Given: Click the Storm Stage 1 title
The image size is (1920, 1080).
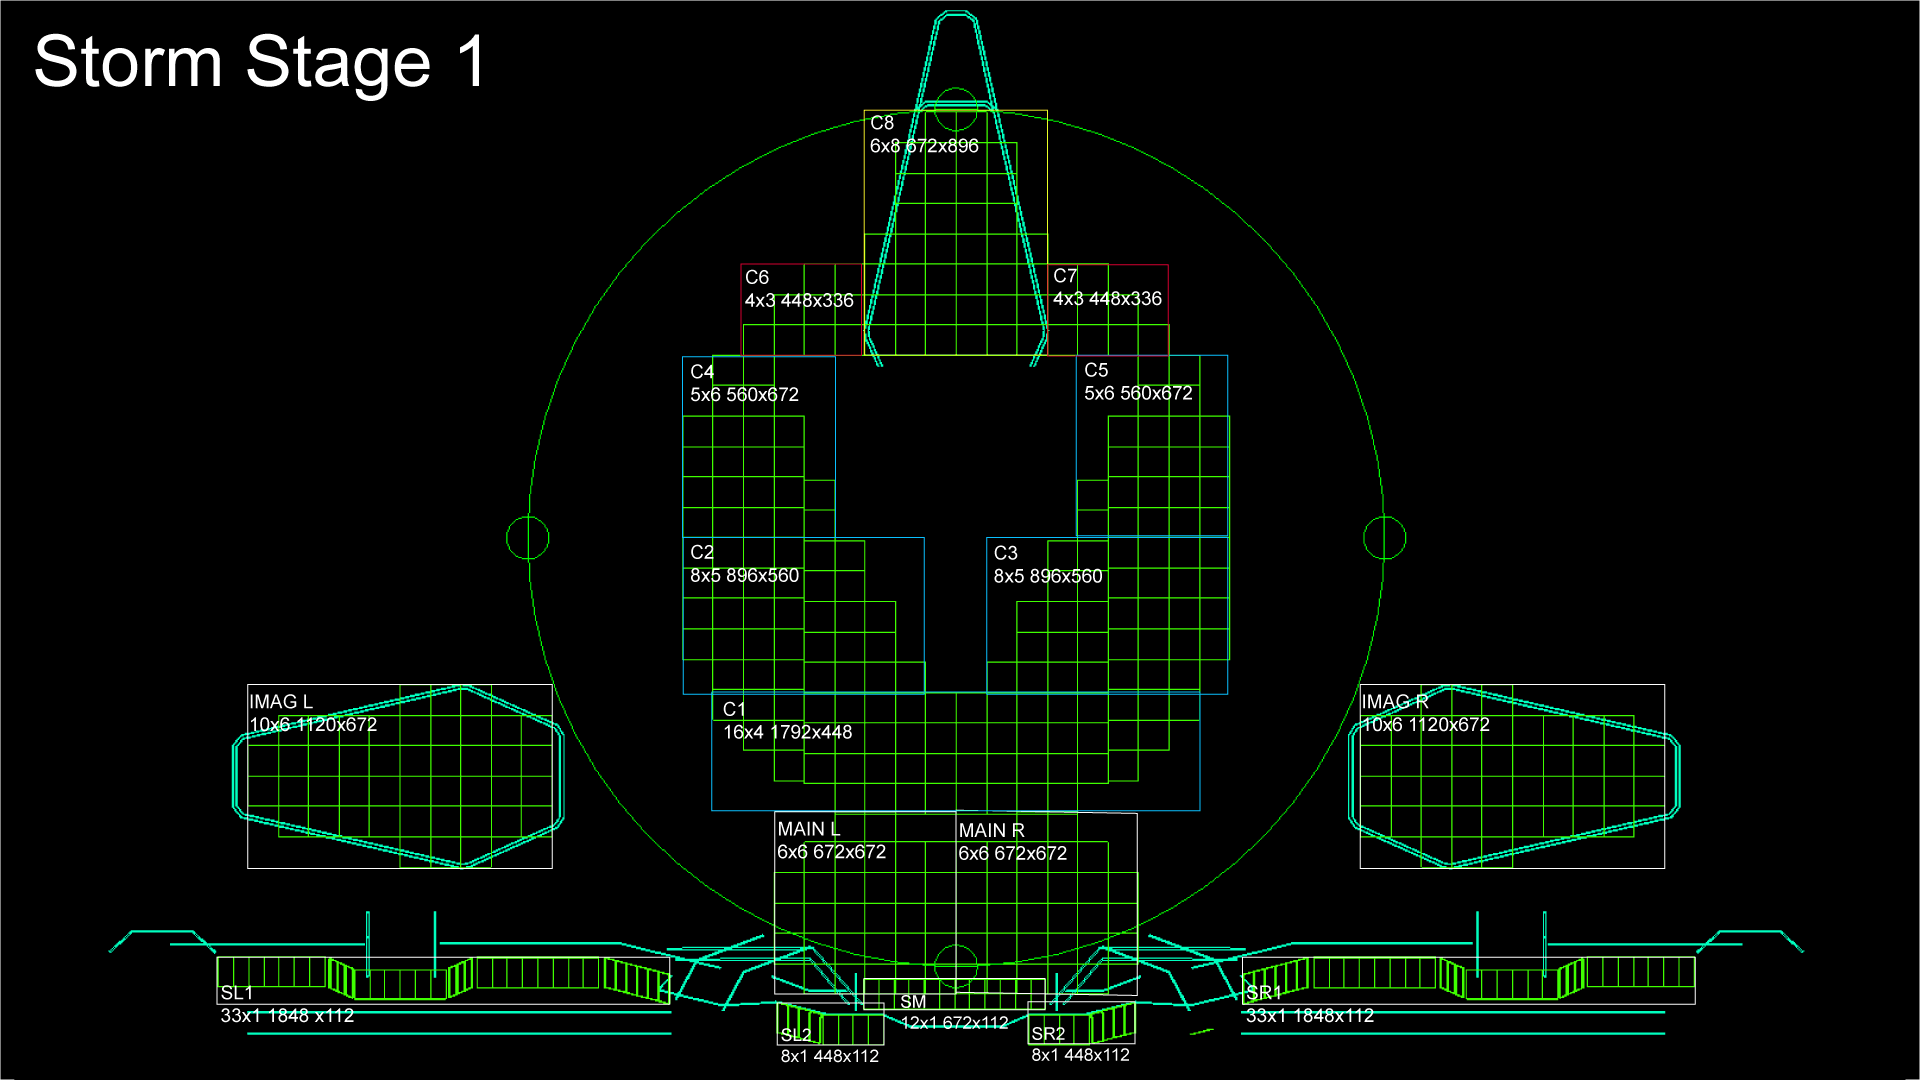Looking at the screenshot, I should (260, 62).
